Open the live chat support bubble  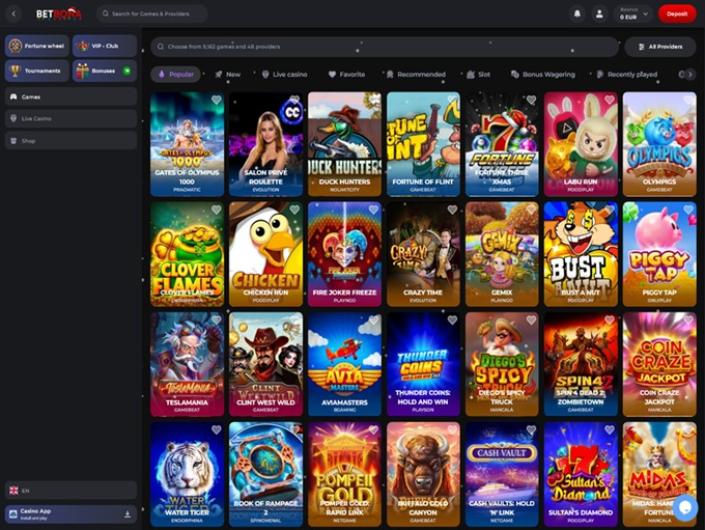pos(684,507)
